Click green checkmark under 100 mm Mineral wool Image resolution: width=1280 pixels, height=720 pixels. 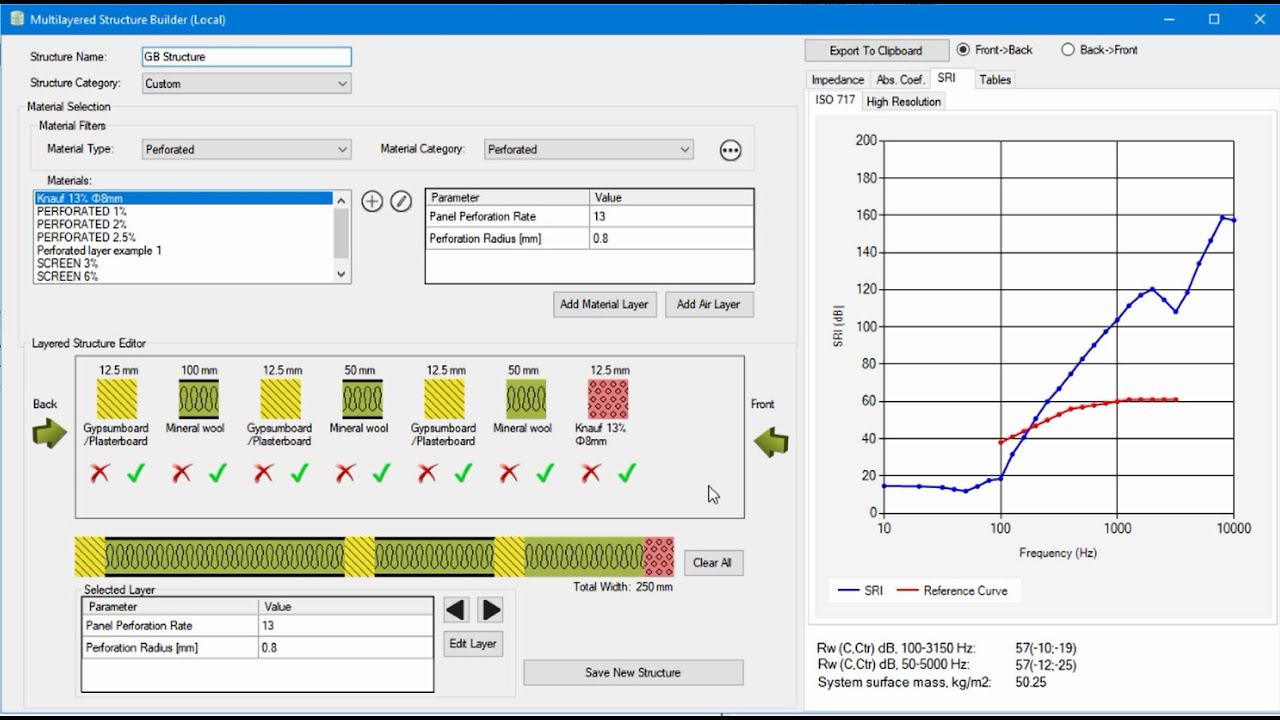[217, 473]
